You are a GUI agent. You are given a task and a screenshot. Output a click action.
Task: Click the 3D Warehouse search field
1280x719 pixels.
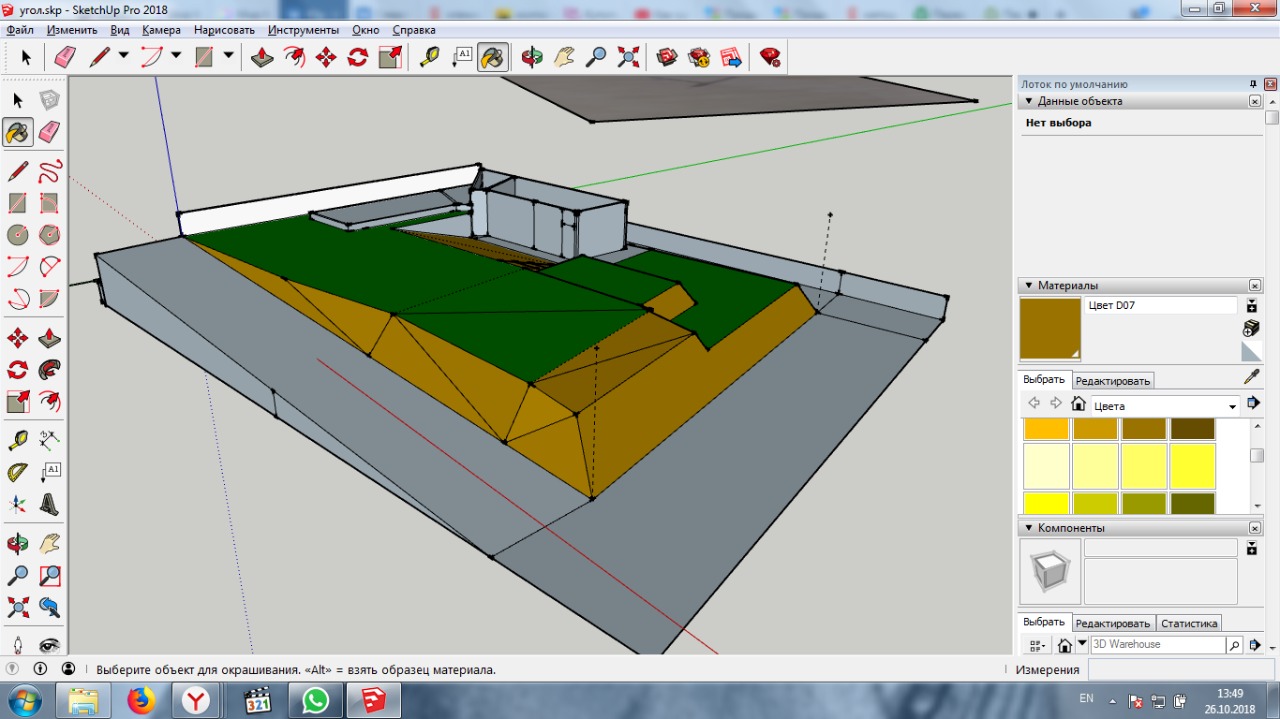point(1157,645)
